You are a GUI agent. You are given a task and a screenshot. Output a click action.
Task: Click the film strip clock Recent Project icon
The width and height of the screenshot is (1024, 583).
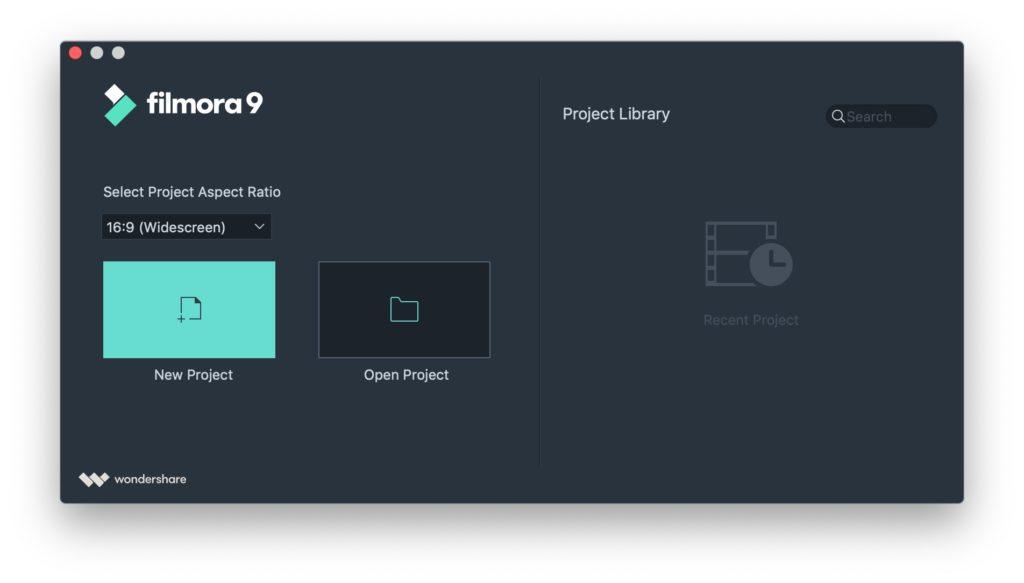[x=749, y=254]
